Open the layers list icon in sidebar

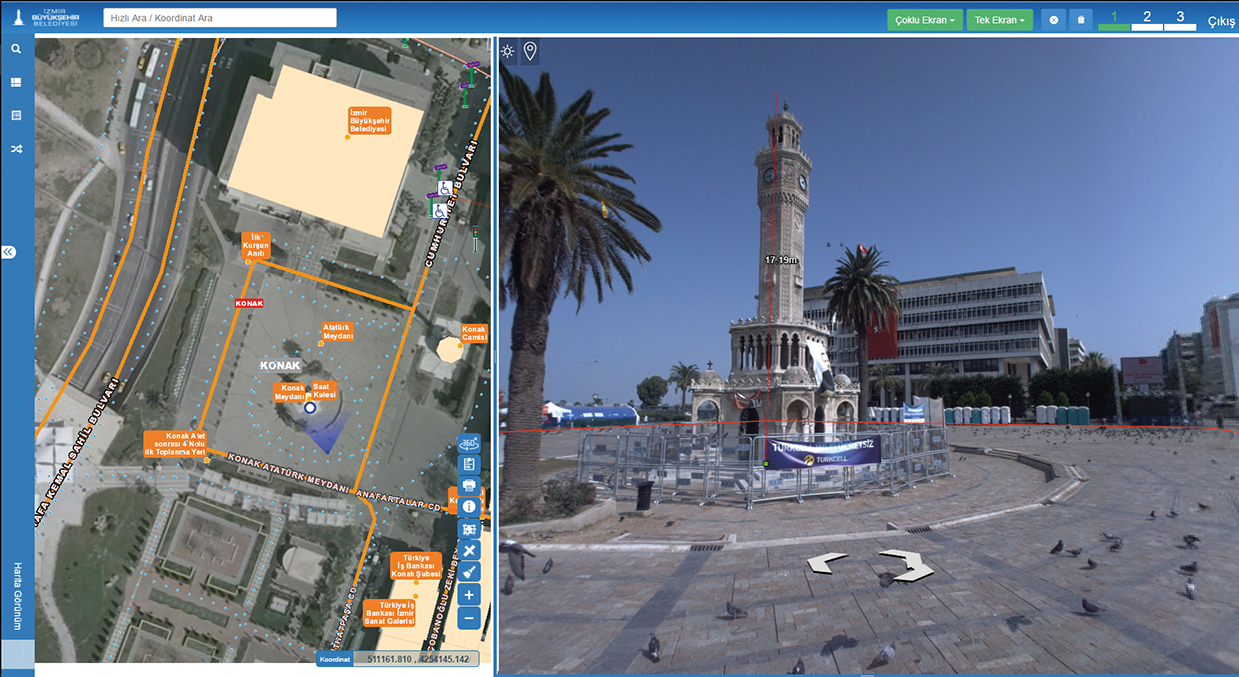(x=16, y=82)
